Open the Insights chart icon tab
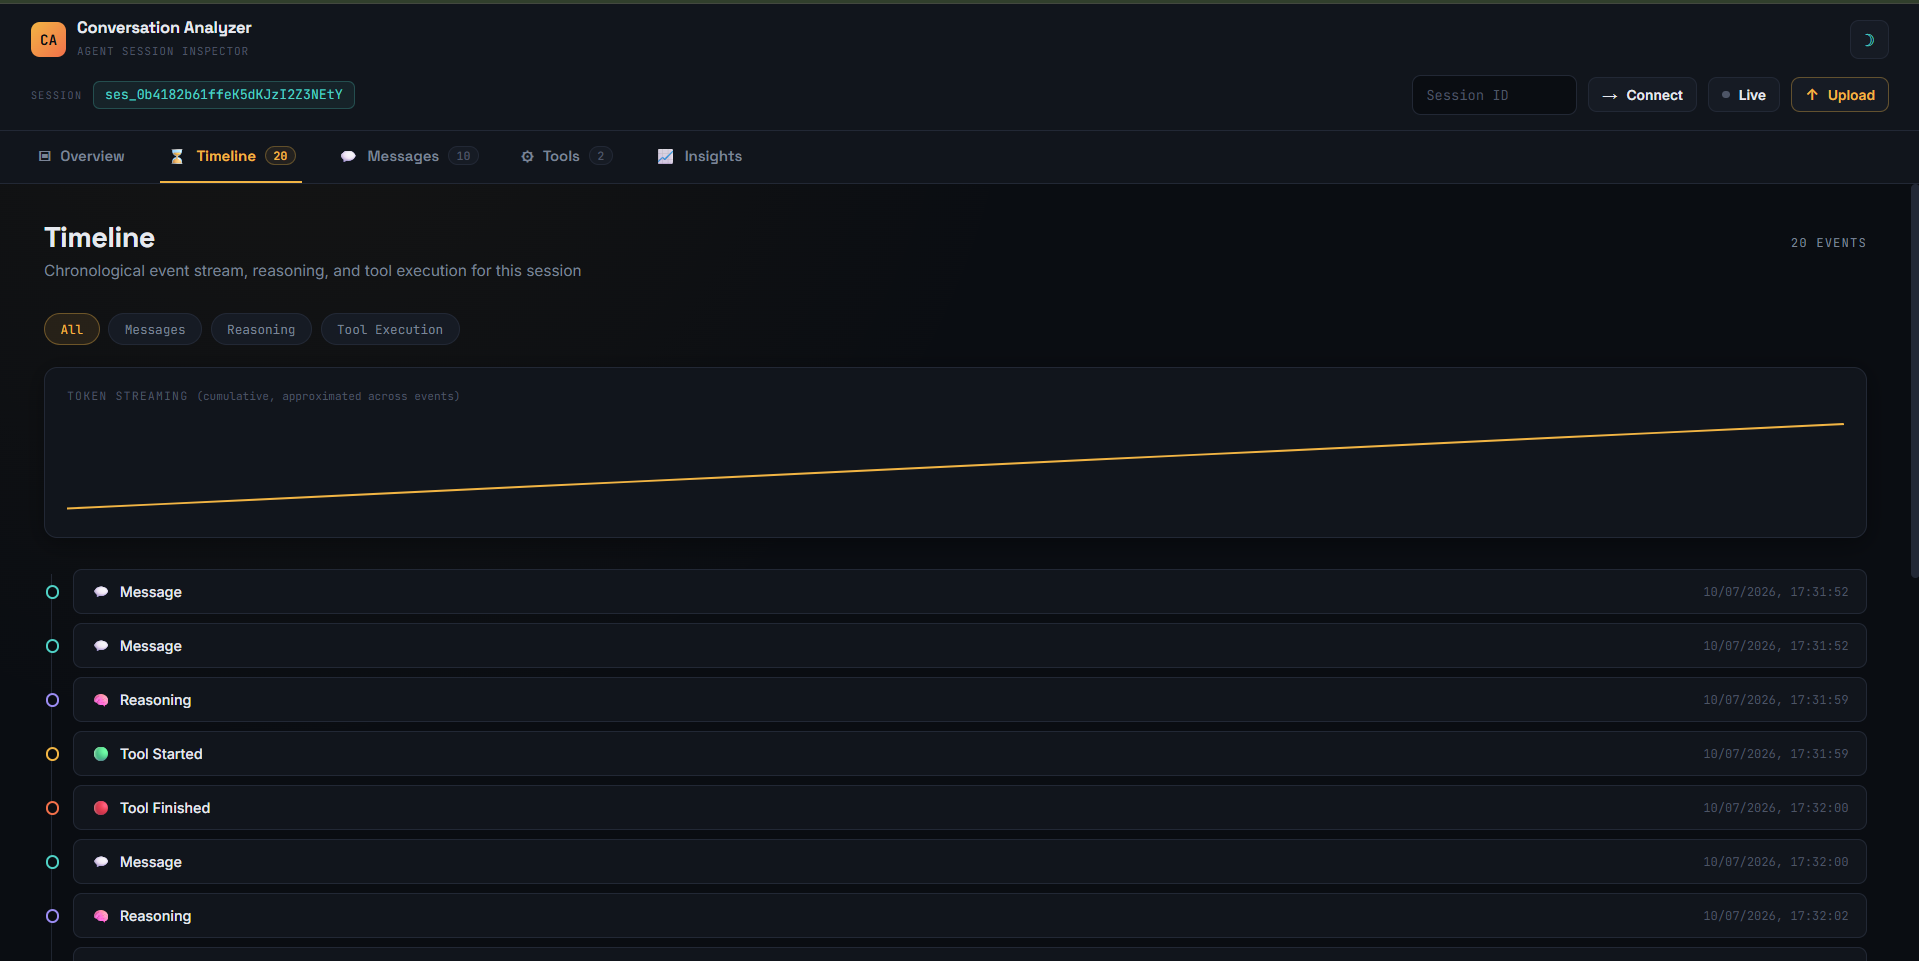Image resolution: width=1919 pixels, height=961 pixels. pyautogui.click(x=665, y=156)
